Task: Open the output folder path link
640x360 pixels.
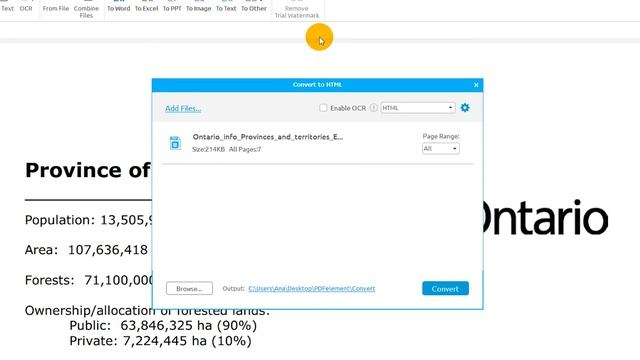Action: (x=311, y=289)
